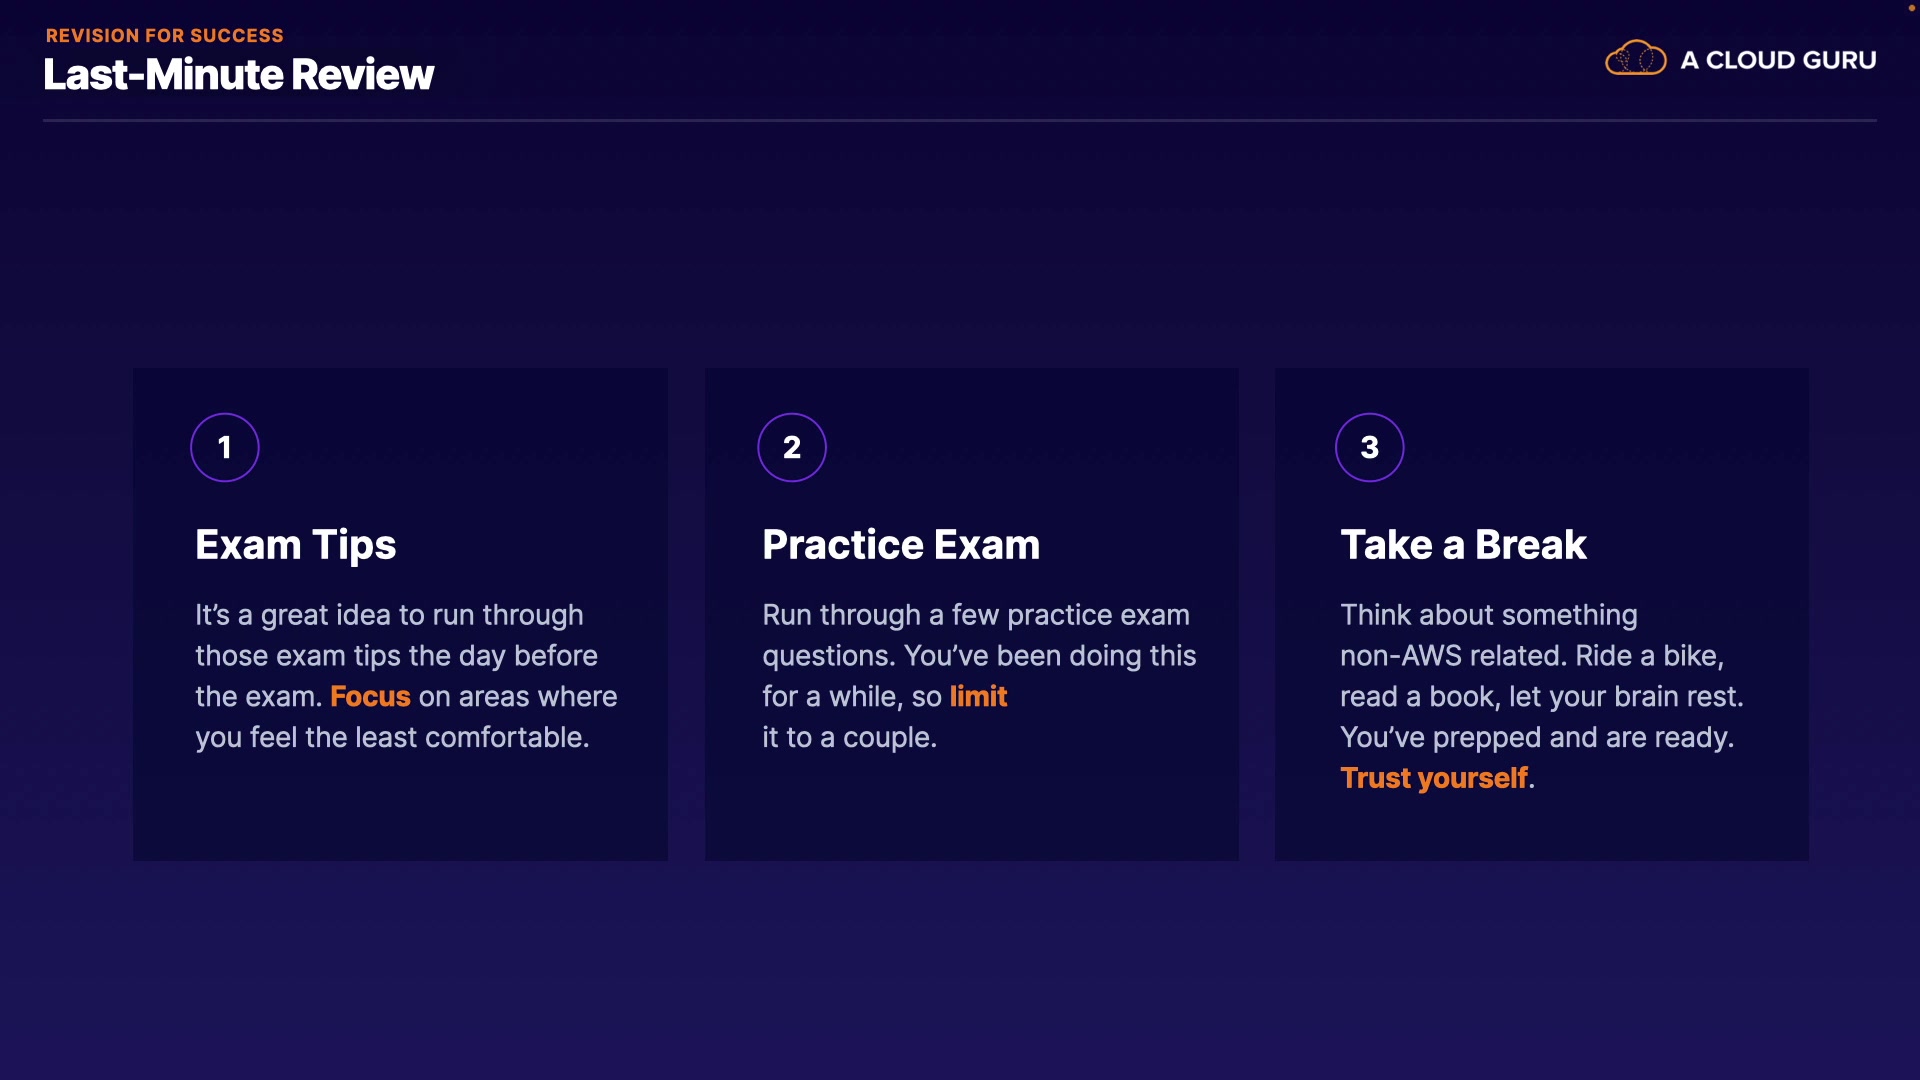Click the 'Take a Break' card heading
The image size is (1920, 1080).
[x=1463, y=545]
